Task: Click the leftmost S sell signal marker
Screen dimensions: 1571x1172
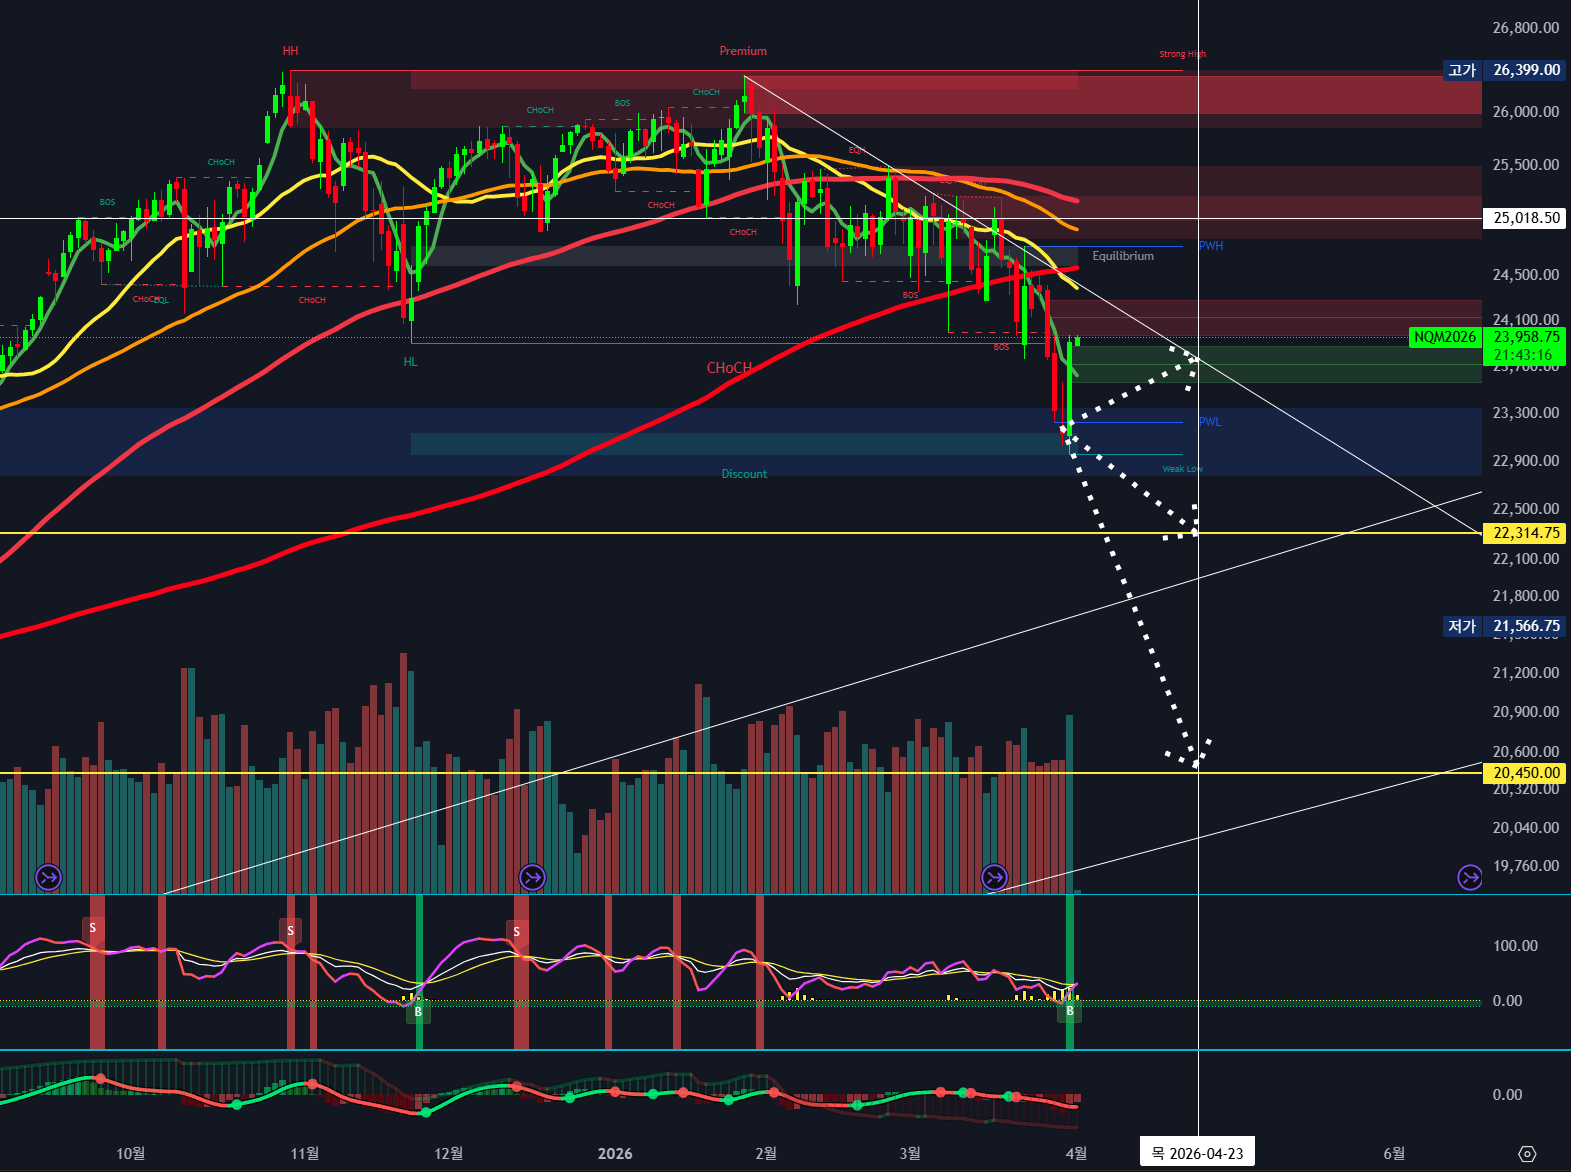Action: coord(93,928)
